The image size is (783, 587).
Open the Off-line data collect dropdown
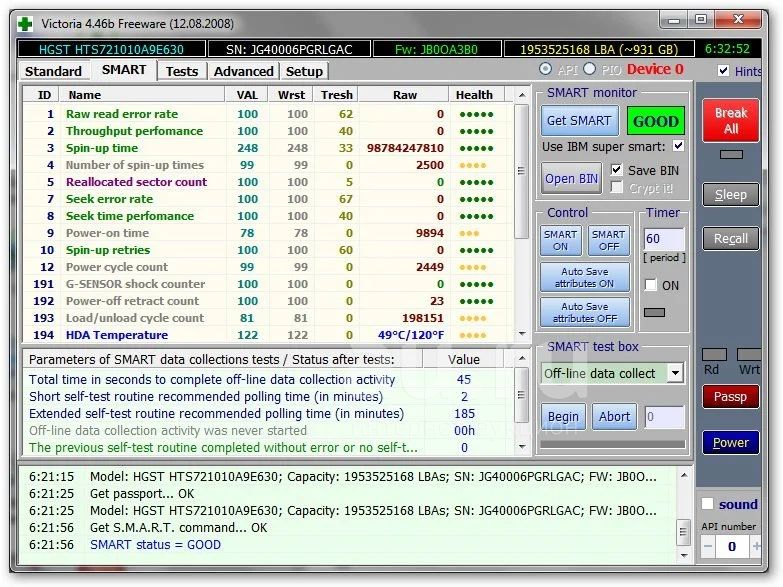(675, 373)
